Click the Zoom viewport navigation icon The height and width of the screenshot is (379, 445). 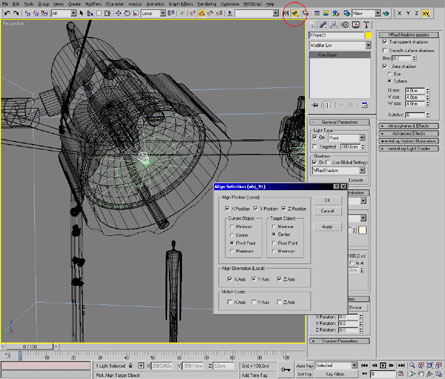pos(412,365)
